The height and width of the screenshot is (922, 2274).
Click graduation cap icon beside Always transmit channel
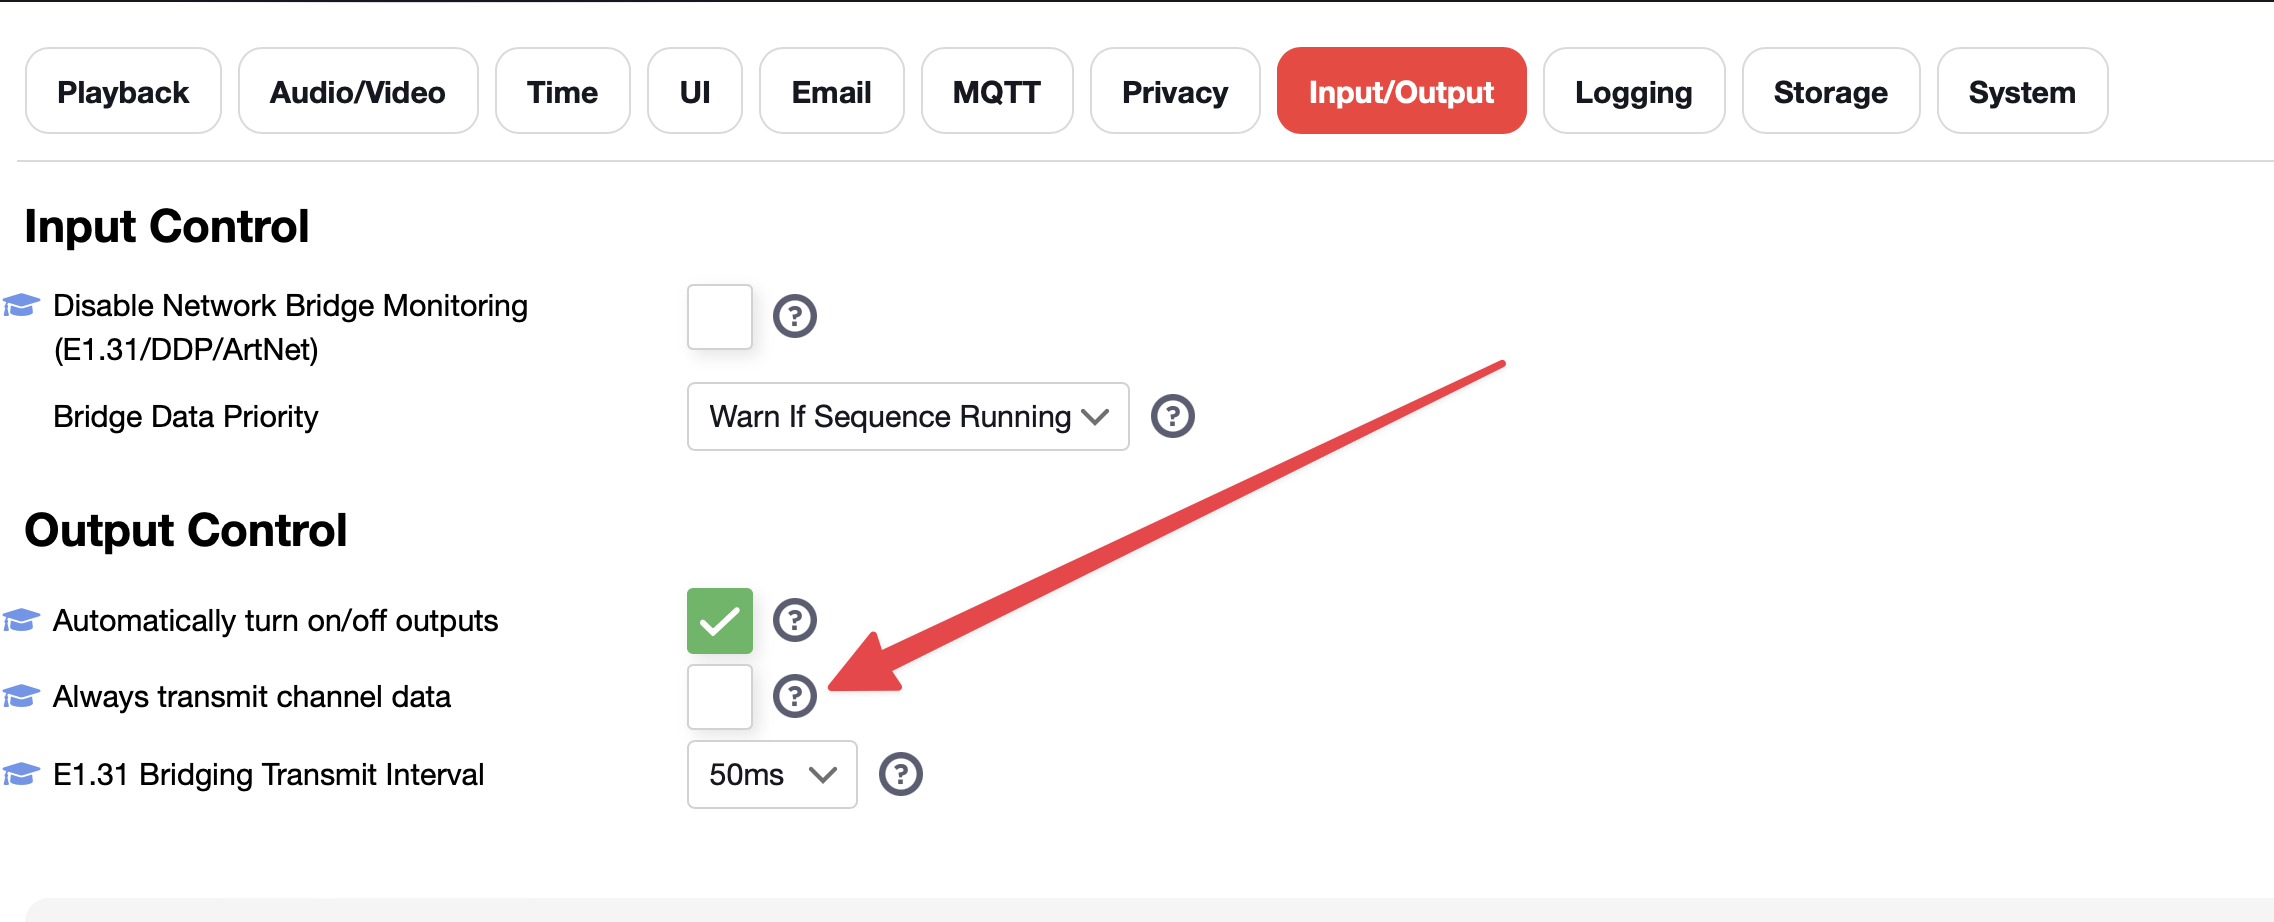pyautogui.click(x=21, y=696)
